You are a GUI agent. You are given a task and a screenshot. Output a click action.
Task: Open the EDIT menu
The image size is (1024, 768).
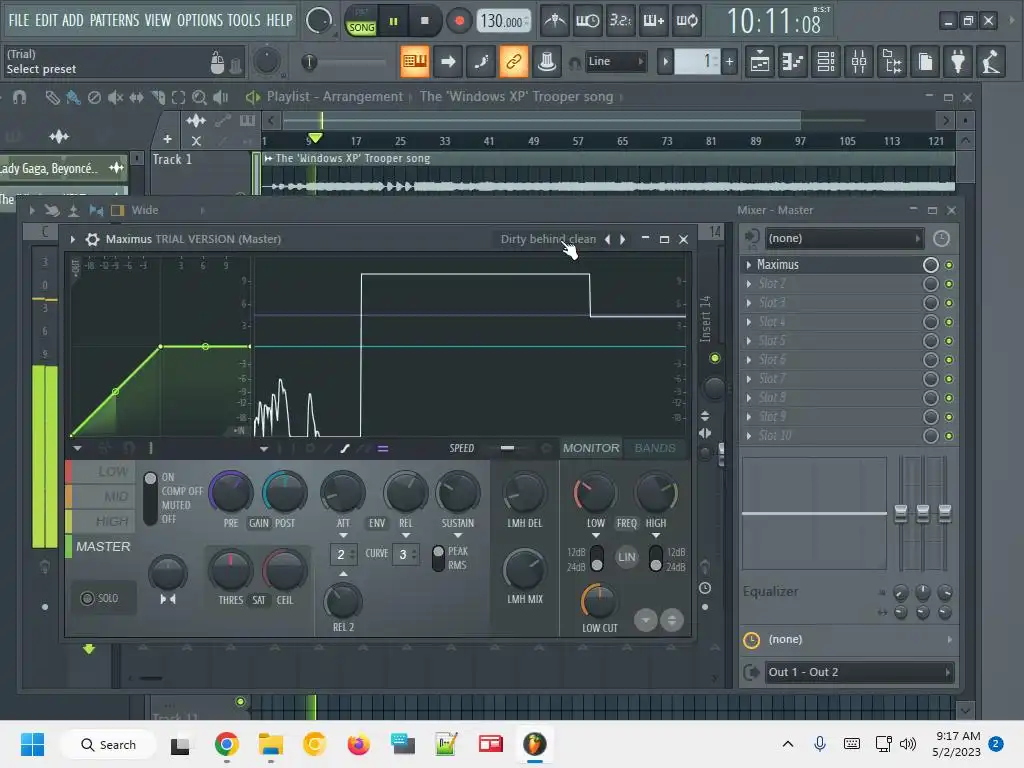(x=46, y=20)
